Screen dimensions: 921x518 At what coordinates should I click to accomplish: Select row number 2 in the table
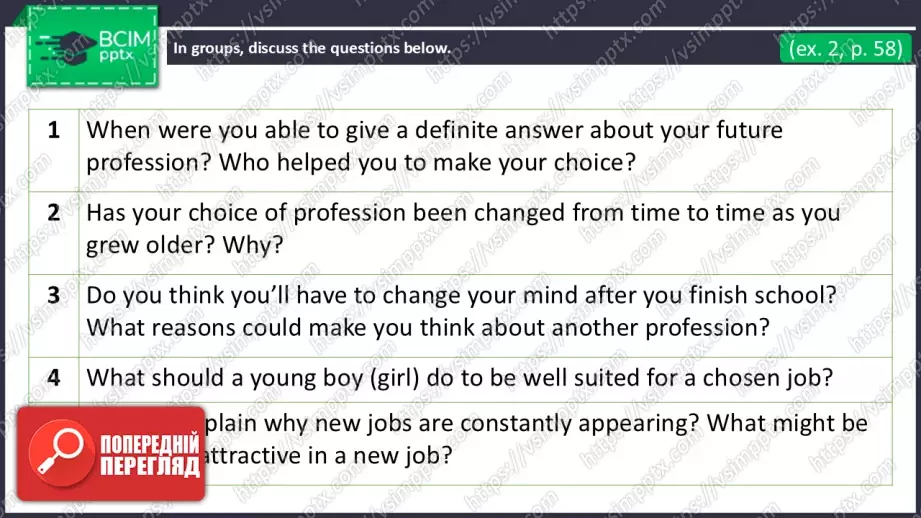click(54, 212)
